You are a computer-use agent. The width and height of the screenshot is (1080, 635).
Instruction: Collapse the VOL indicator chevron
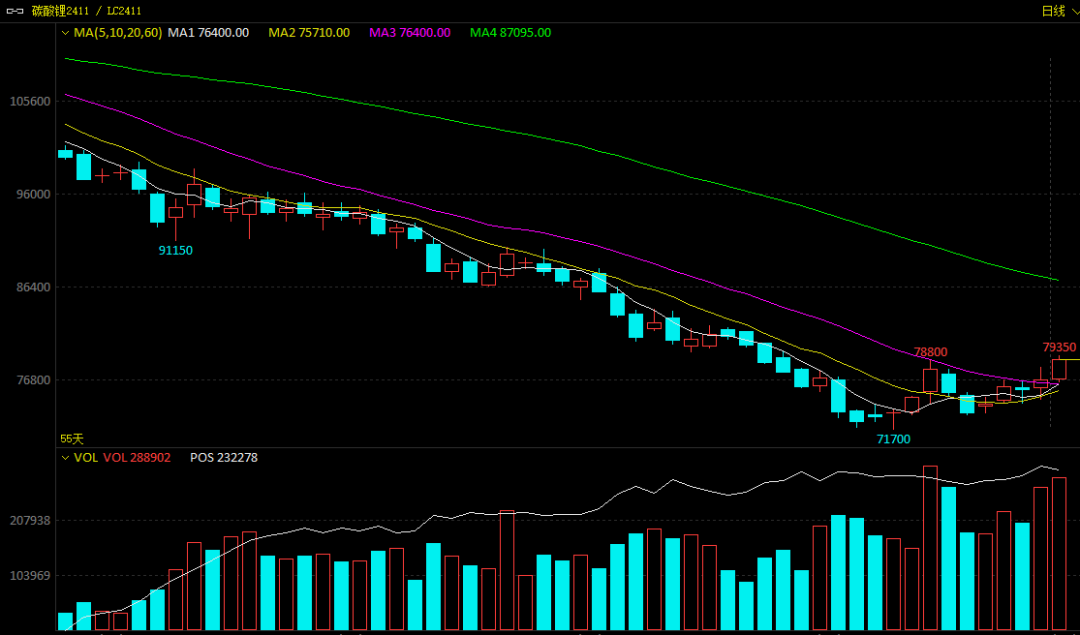65,458
